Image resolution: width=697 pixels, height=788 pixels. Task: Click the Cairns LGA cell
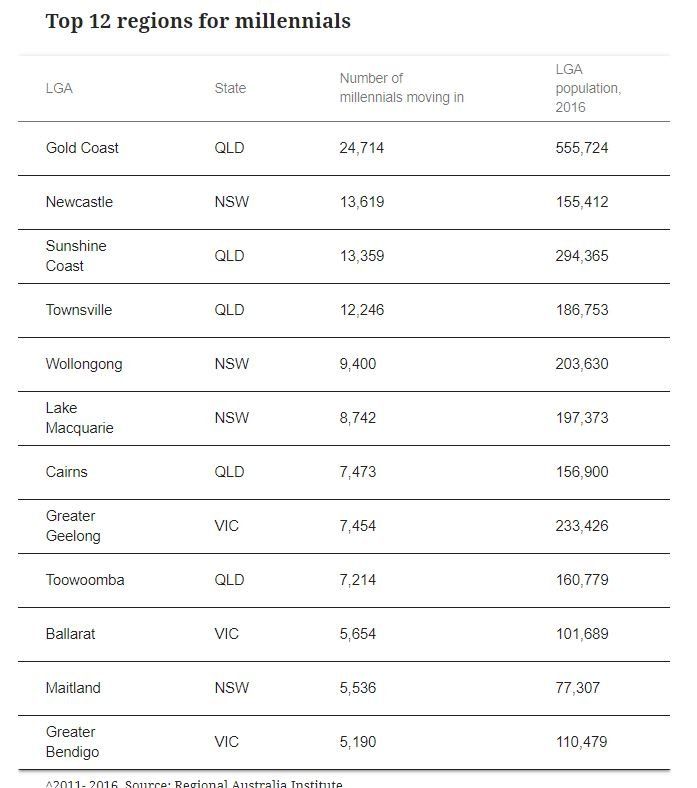pos(66,472)
